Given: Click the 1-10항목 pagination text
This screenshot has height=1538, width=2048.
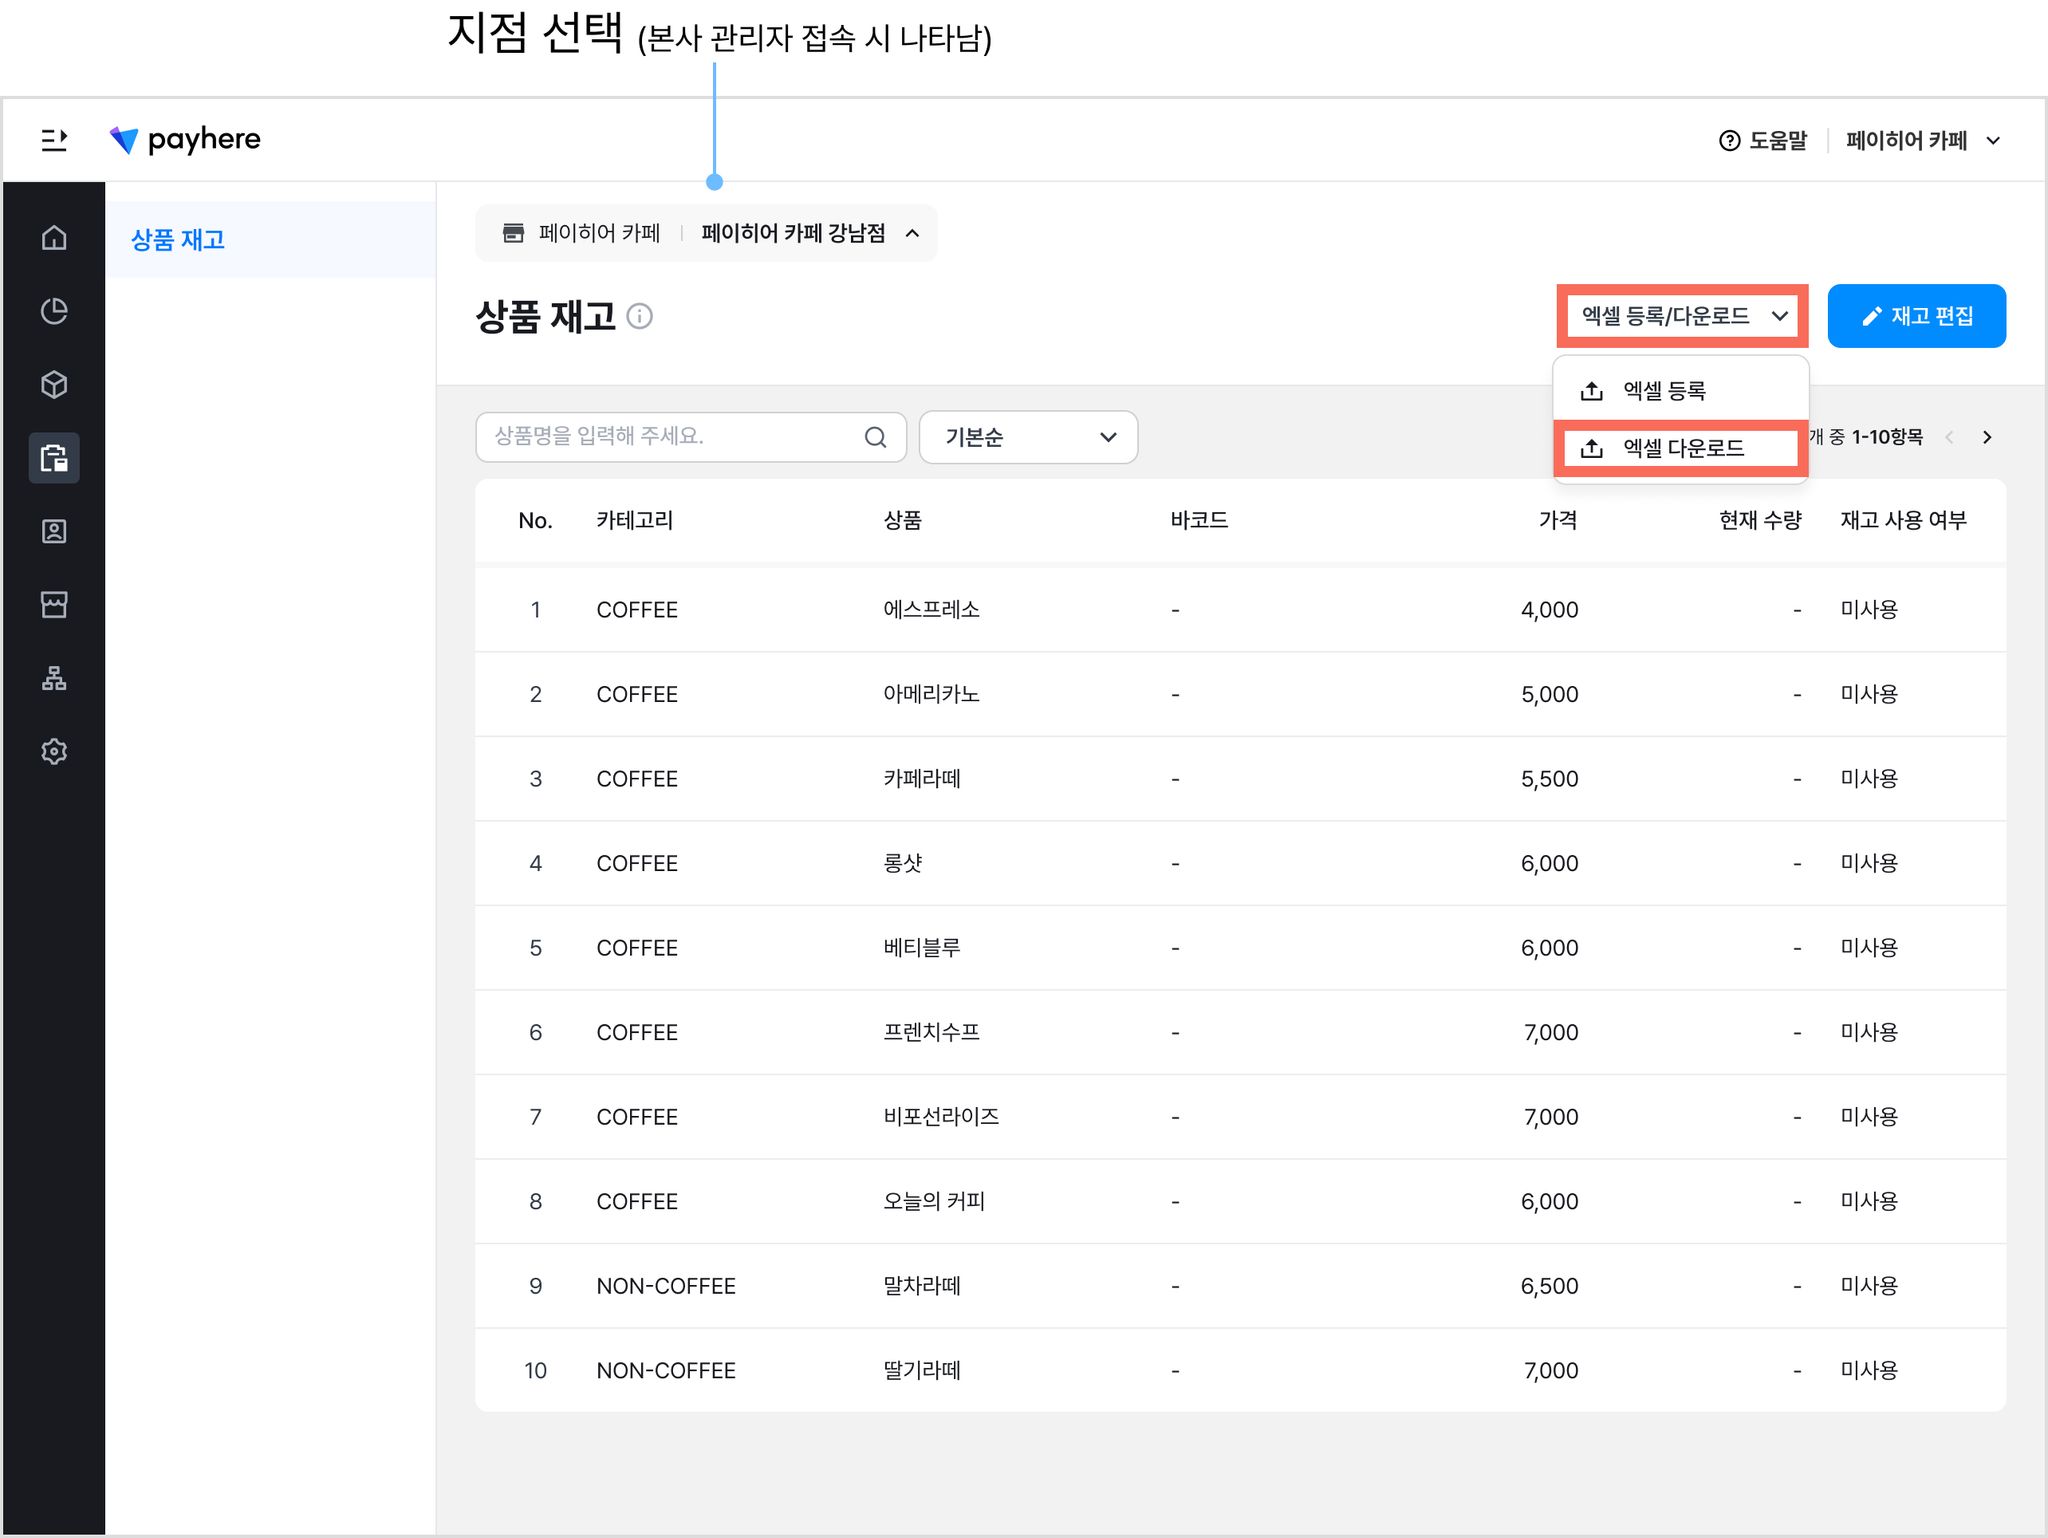Looking at the screenshot, I should coord(1887,437).
